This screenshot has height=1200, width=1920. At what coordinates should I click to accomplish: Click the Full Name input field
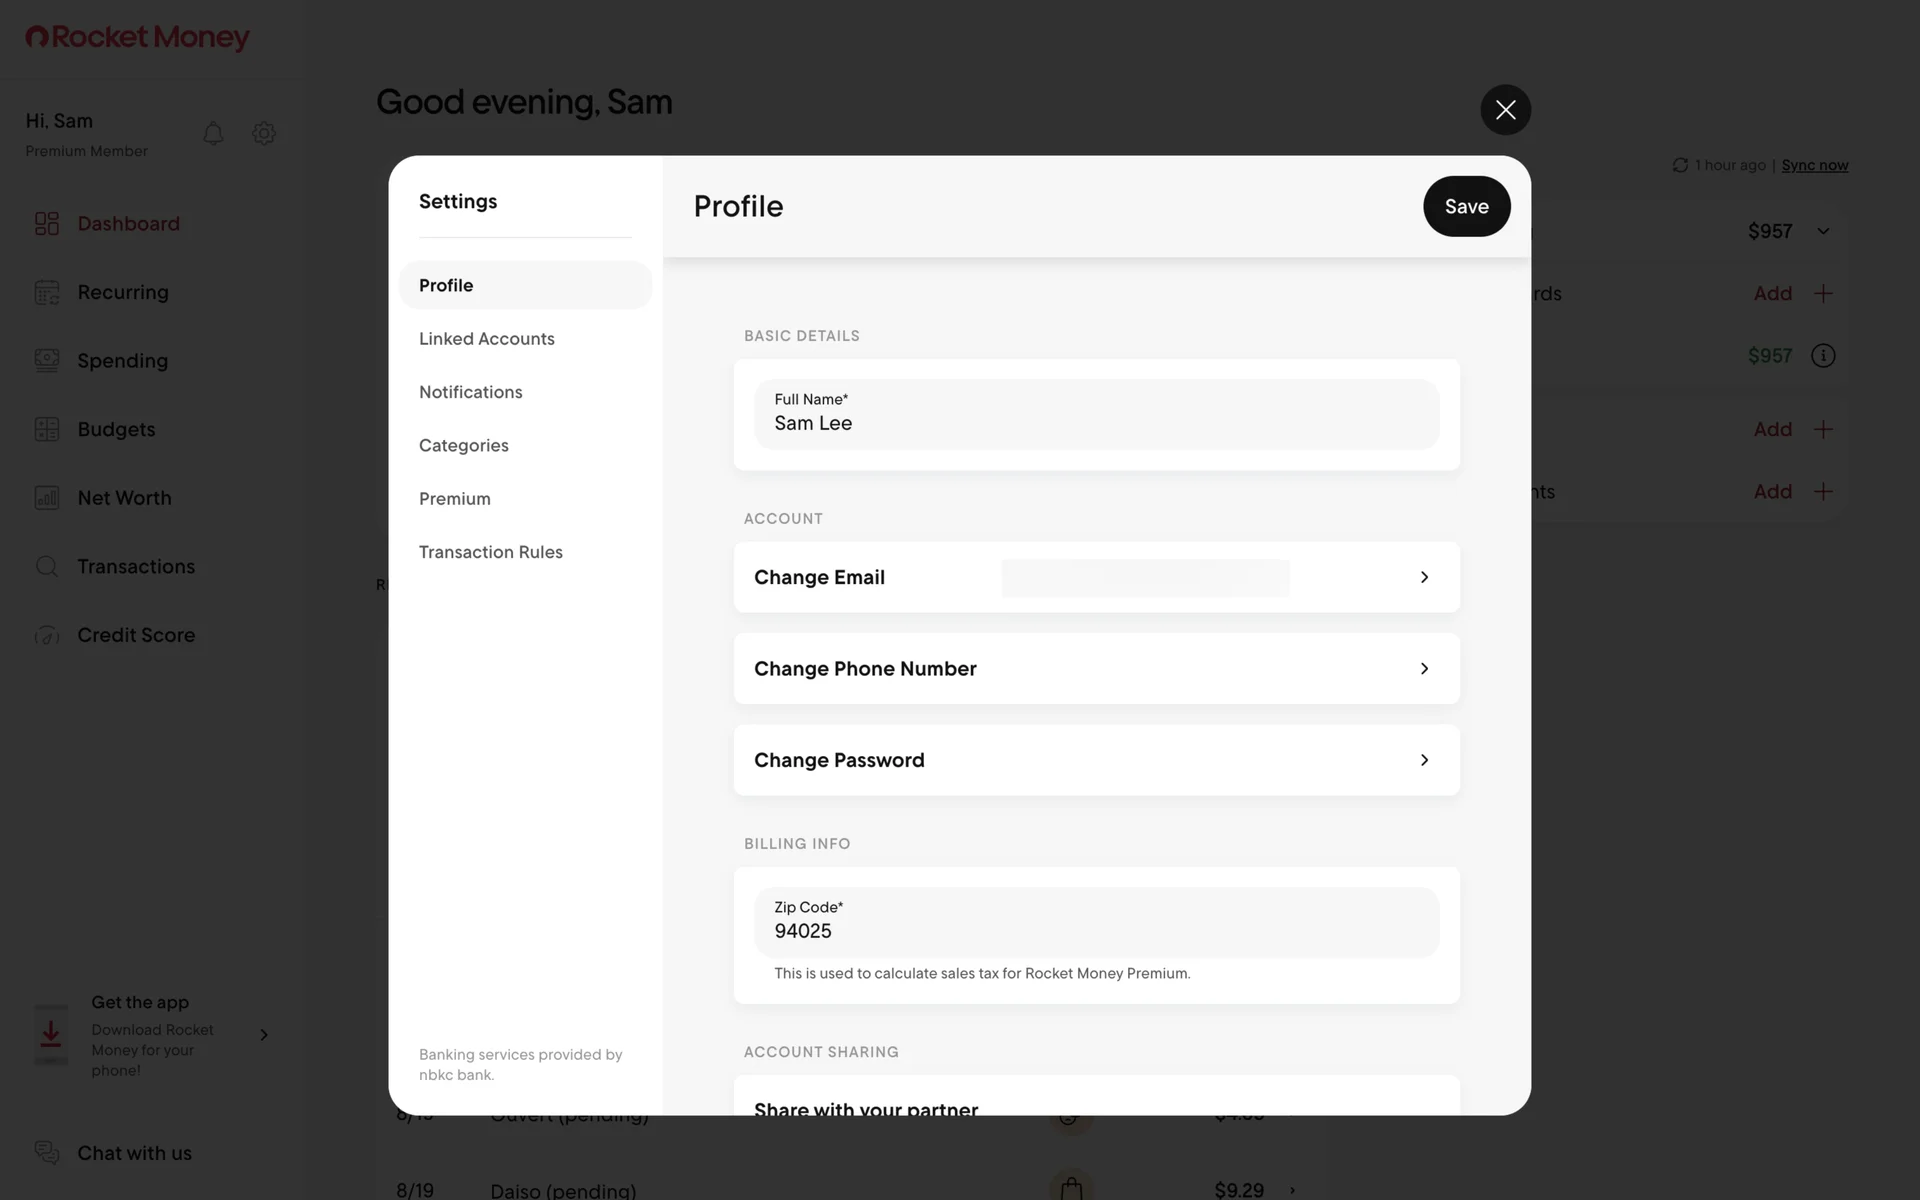pyautogui.click(x=1096, y=415)
